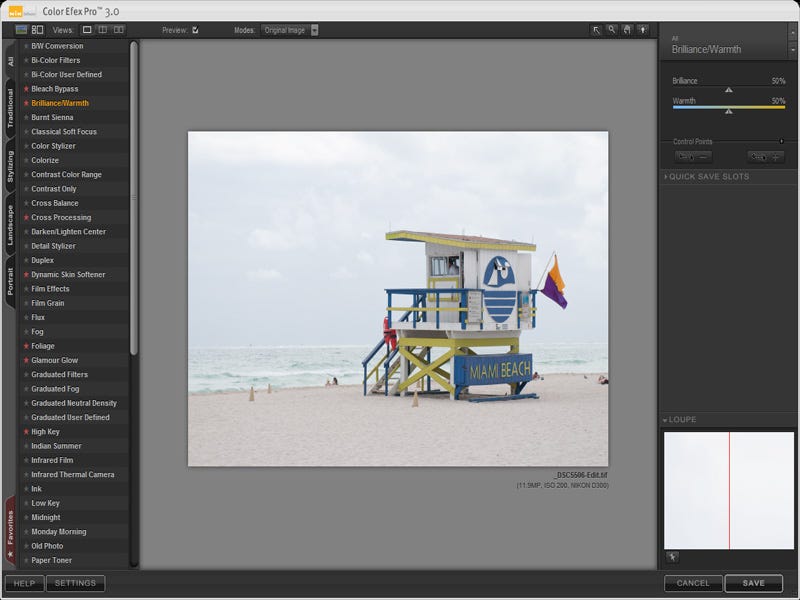Expand the Control Points section toggle

pos(781,141)
